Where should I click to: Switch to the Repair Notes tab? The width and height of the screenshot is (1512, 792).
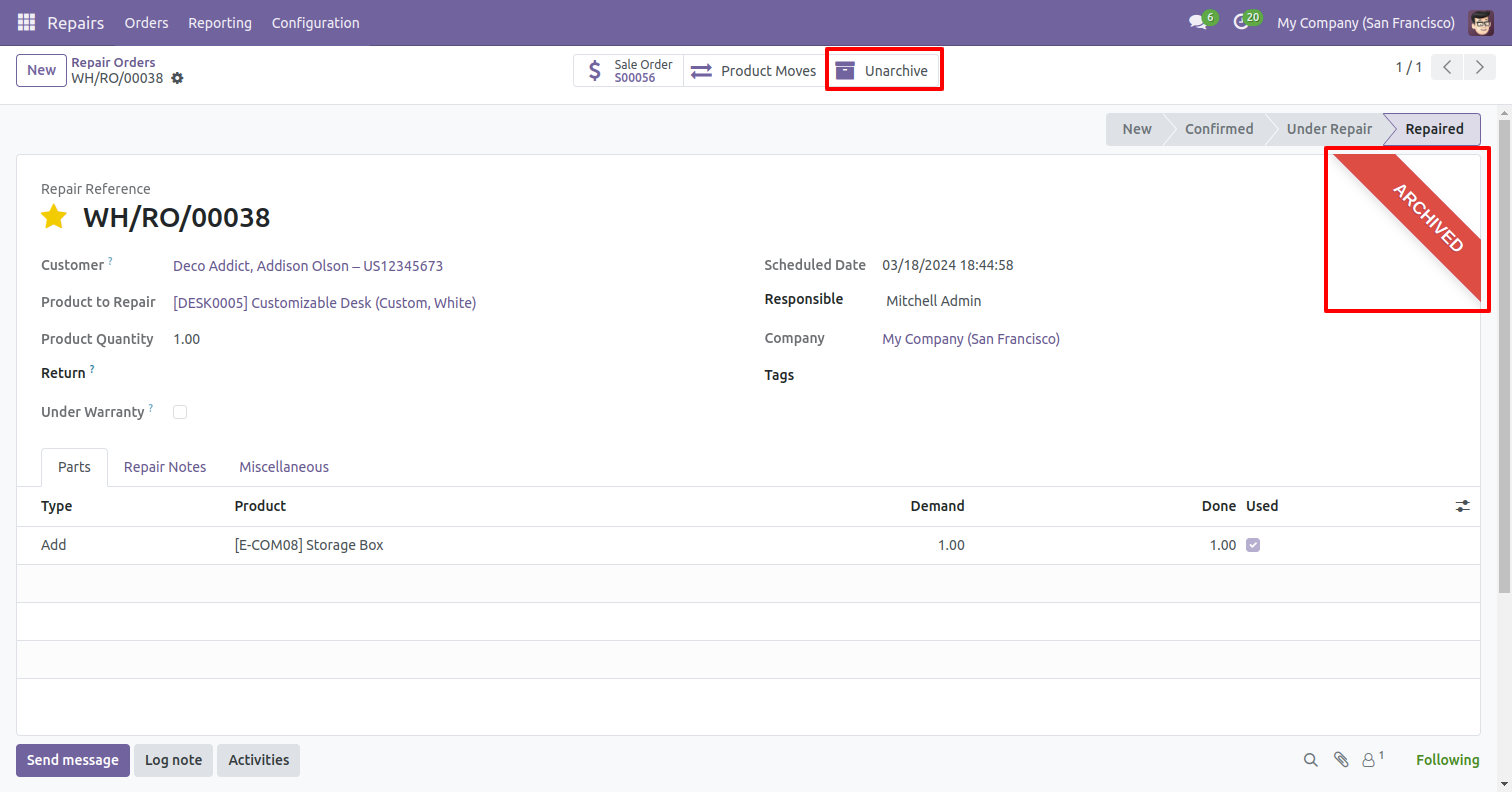click(x=165, y=467)
